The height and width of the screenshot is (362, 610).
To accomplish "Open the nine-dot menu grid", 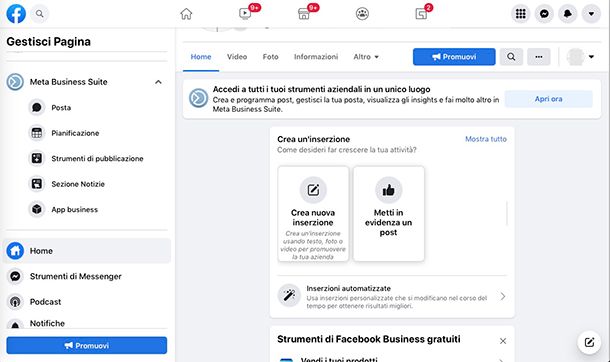I will [x=521, y=14].
